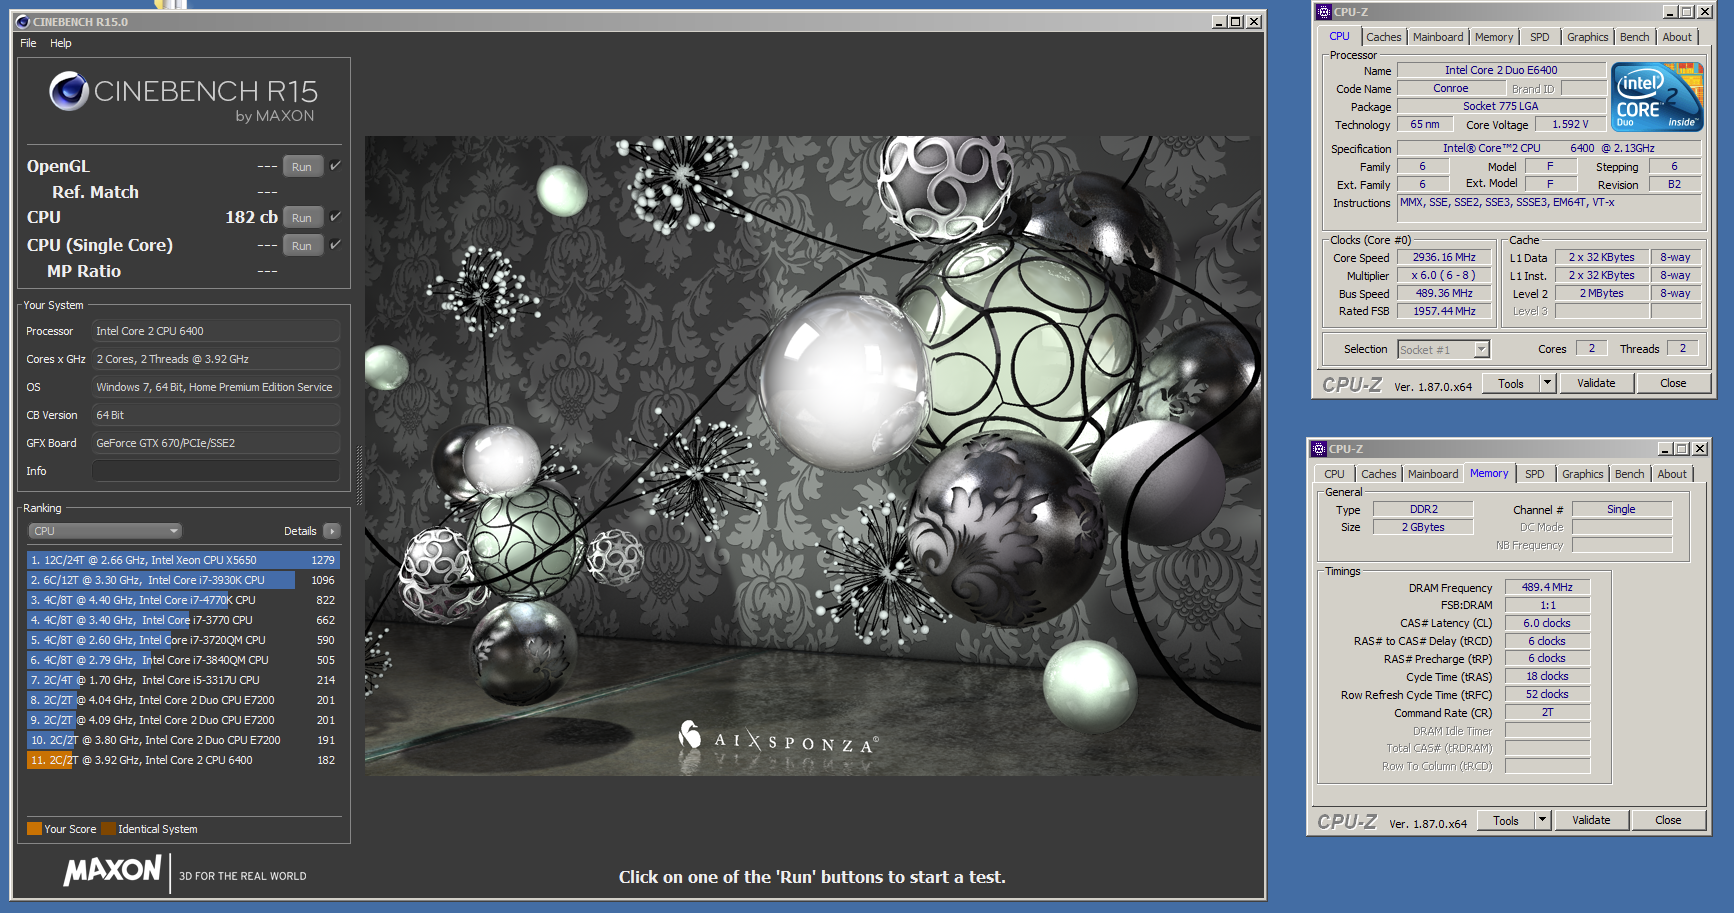Screen dimensions: 1734x913
Task: Expand Tools dropdown arrow in upper CPU-Z
Action: coord(1547,383)
